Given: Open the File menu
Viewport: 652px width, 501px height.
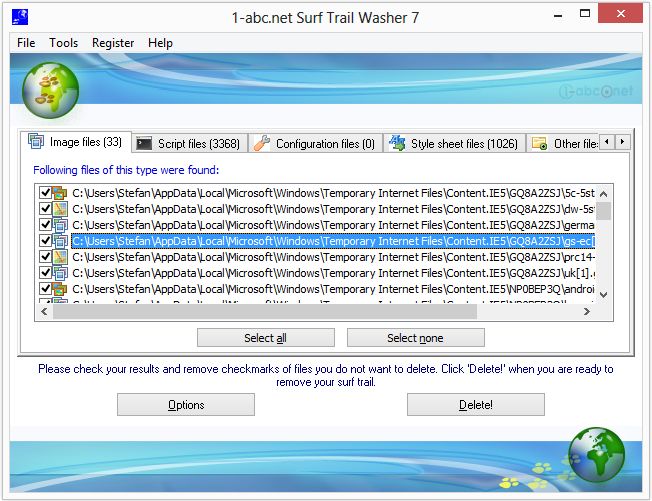Looking at the screenshot, I should (x=26, y=43).
